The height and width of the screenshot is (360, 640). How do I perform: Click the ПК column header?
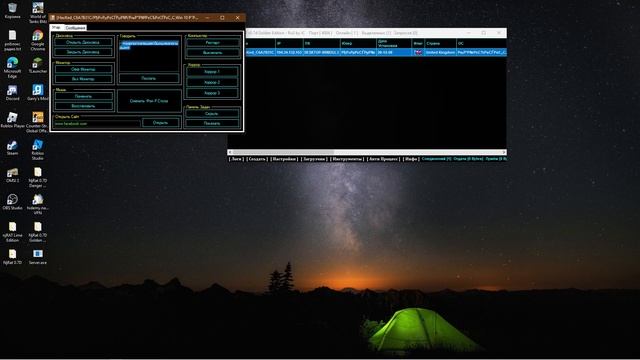pyautogui.click(x=321, y=43)
